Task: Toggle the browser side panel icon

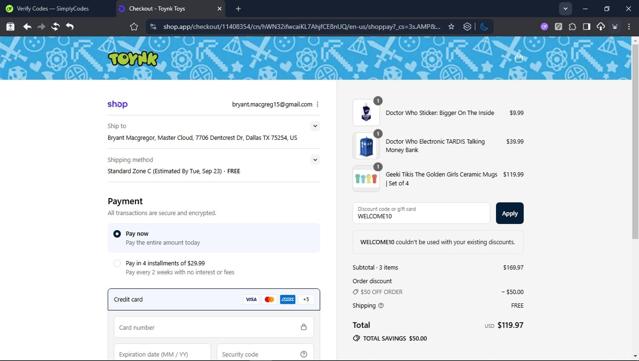Action: pyautogui.click(x=586, y=26)
